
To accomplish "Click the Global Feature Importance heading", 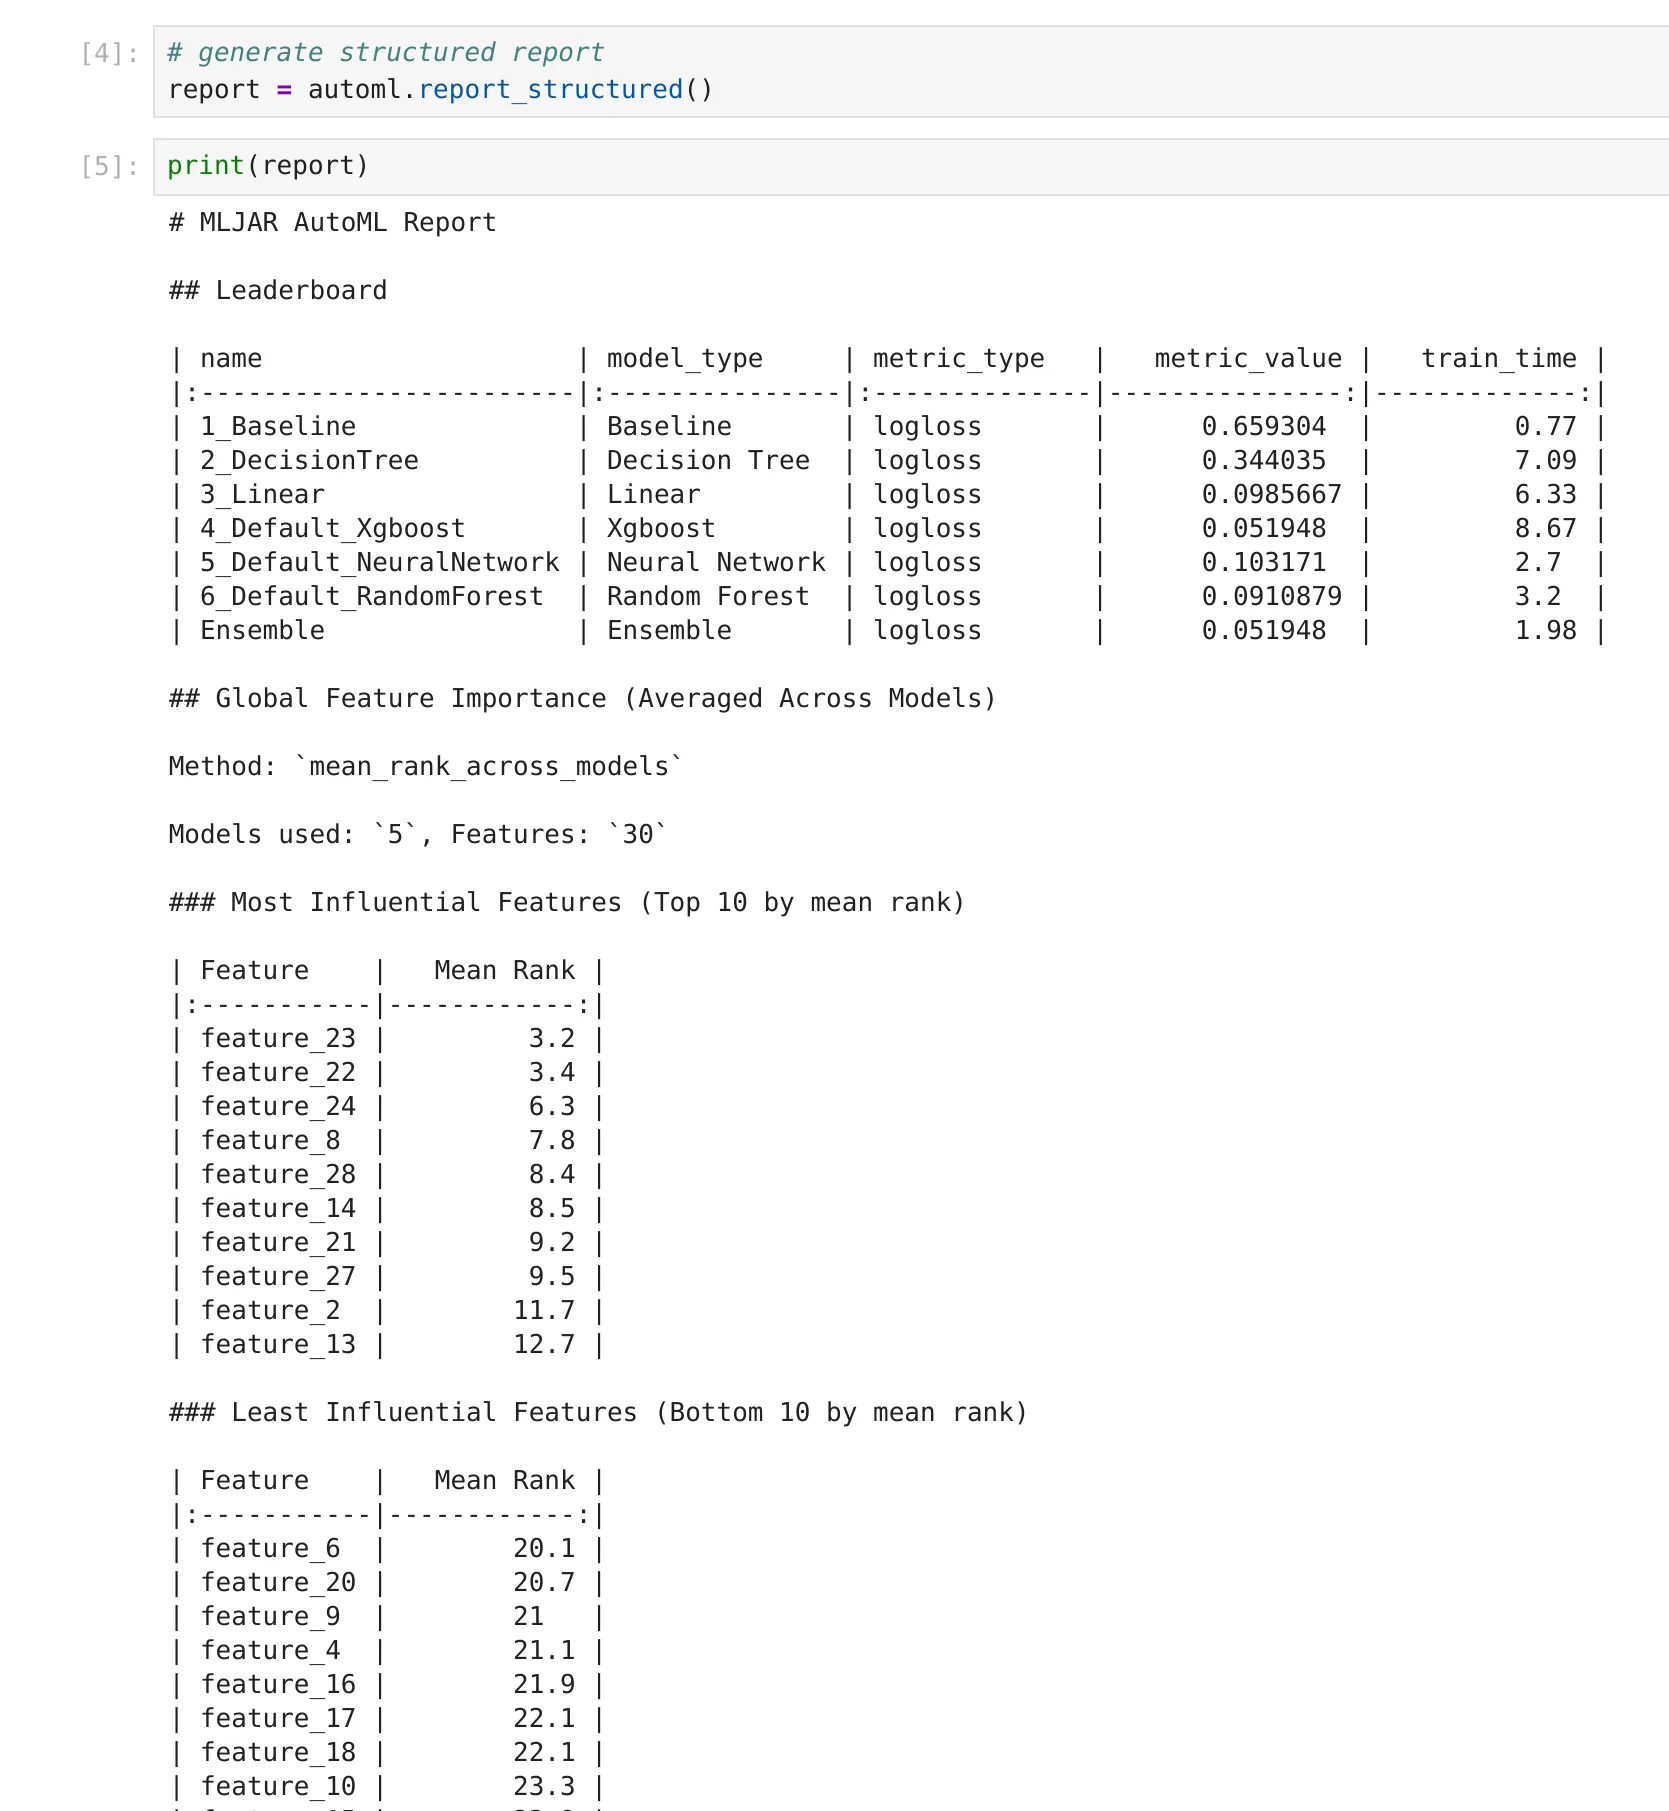I will 582,699.
